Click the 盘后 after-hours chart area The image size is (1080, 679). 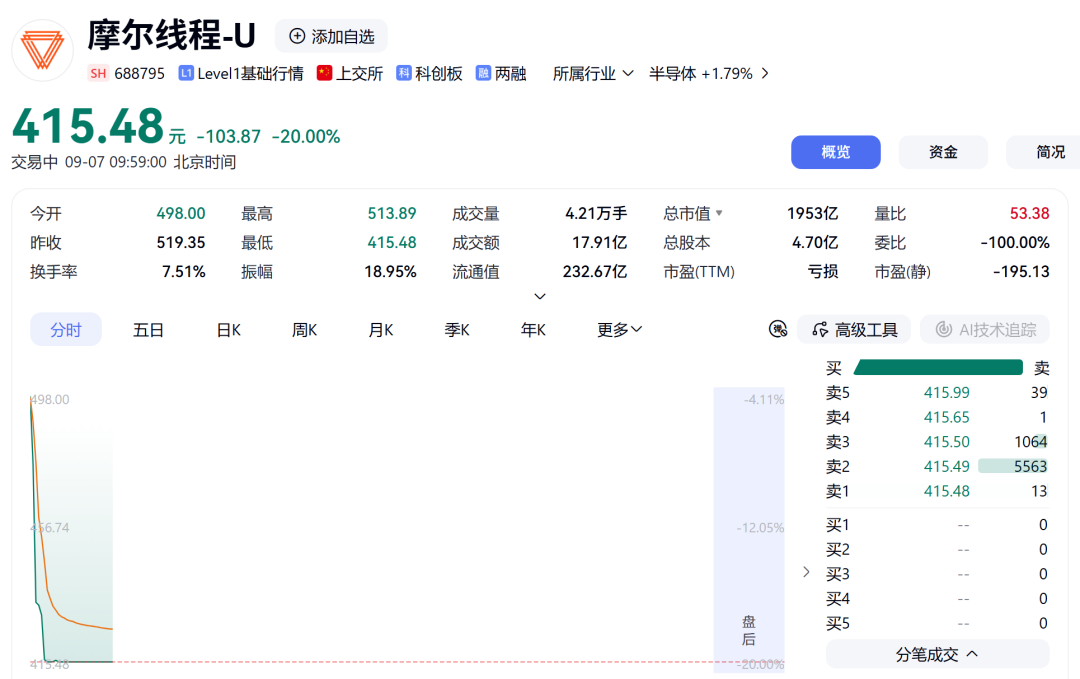coord(749,529)
